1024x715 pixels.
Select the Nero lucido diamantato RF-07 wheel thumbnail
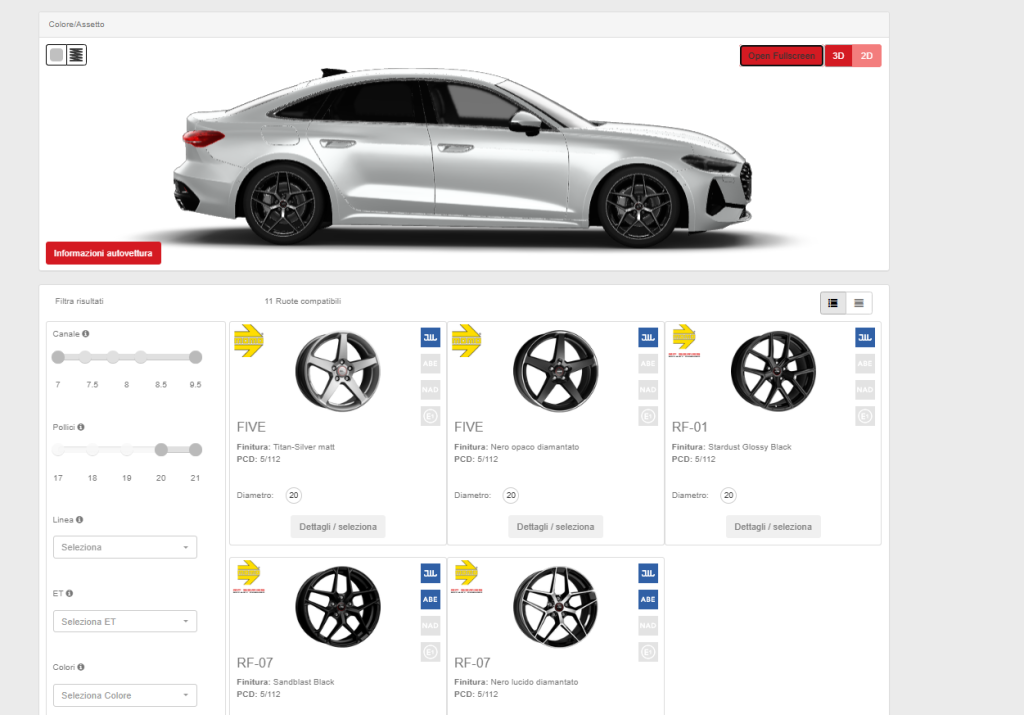555,607
